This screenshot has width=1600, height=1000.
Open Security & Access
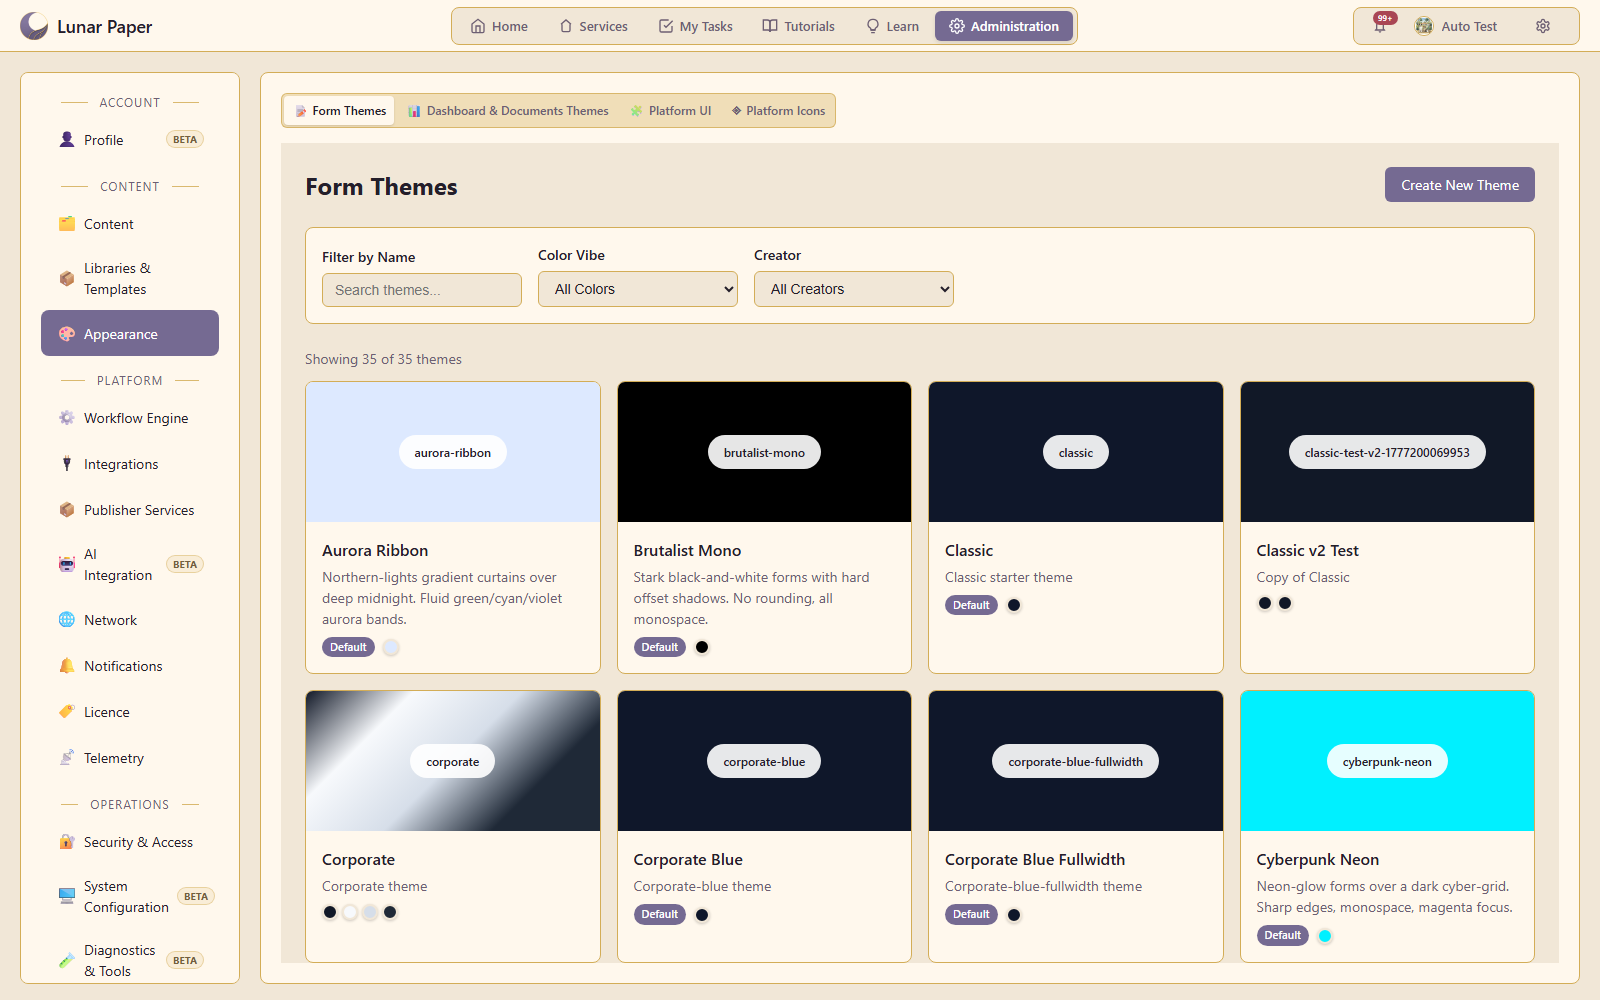[130, 842]
